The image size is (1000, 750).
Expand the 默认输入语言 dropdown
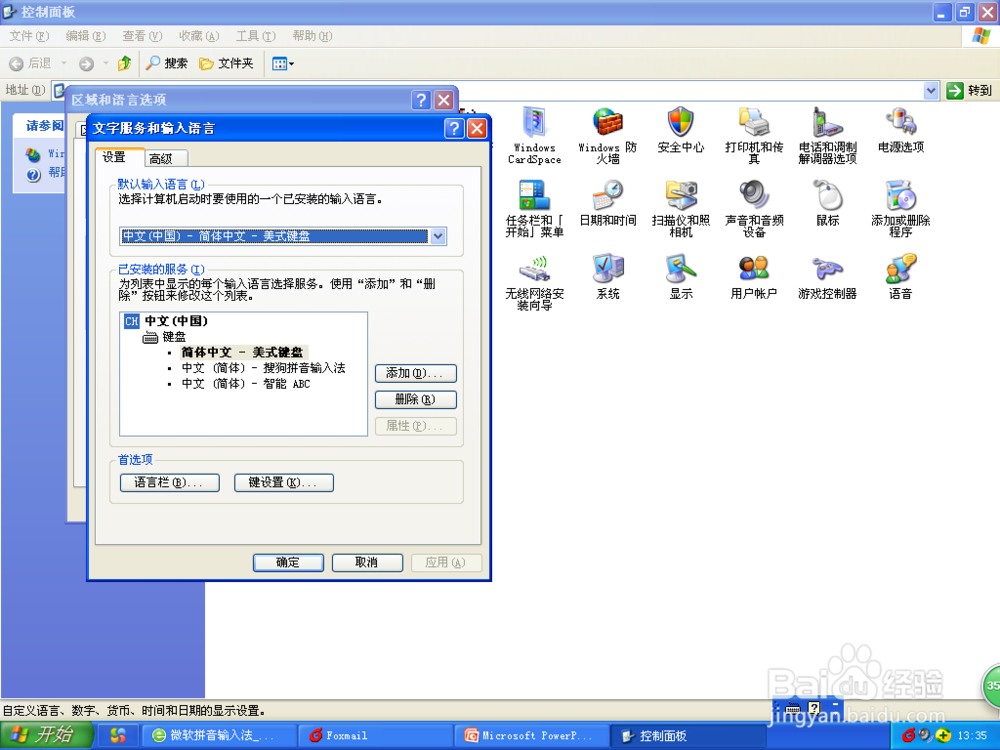(x=438, y=236)
